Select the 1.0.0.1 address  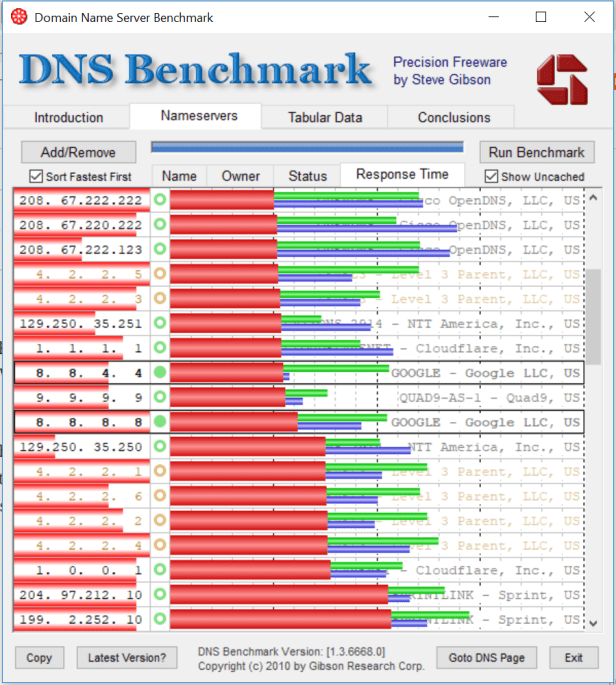tap(89, 571)
